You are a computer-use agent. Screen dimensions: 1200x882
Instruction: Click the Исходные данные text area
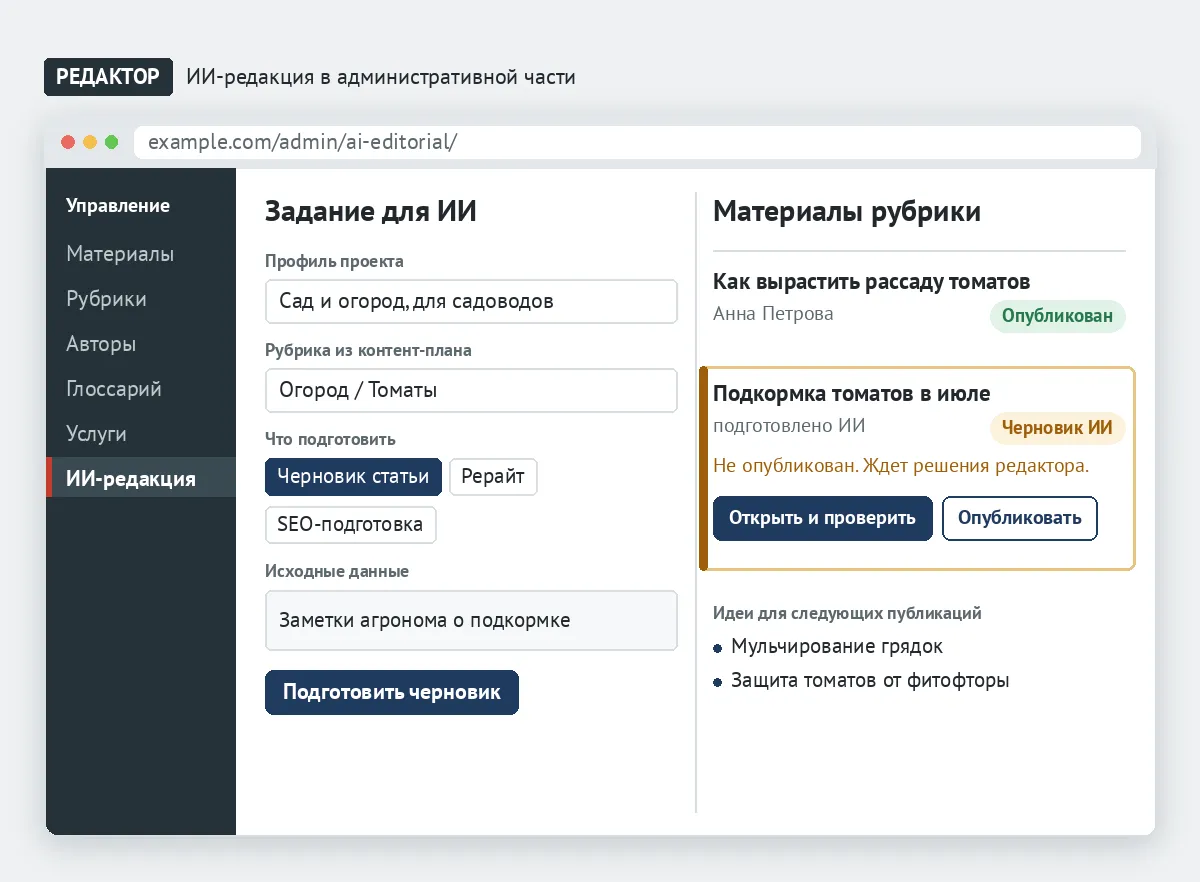(x=471, y=620)
